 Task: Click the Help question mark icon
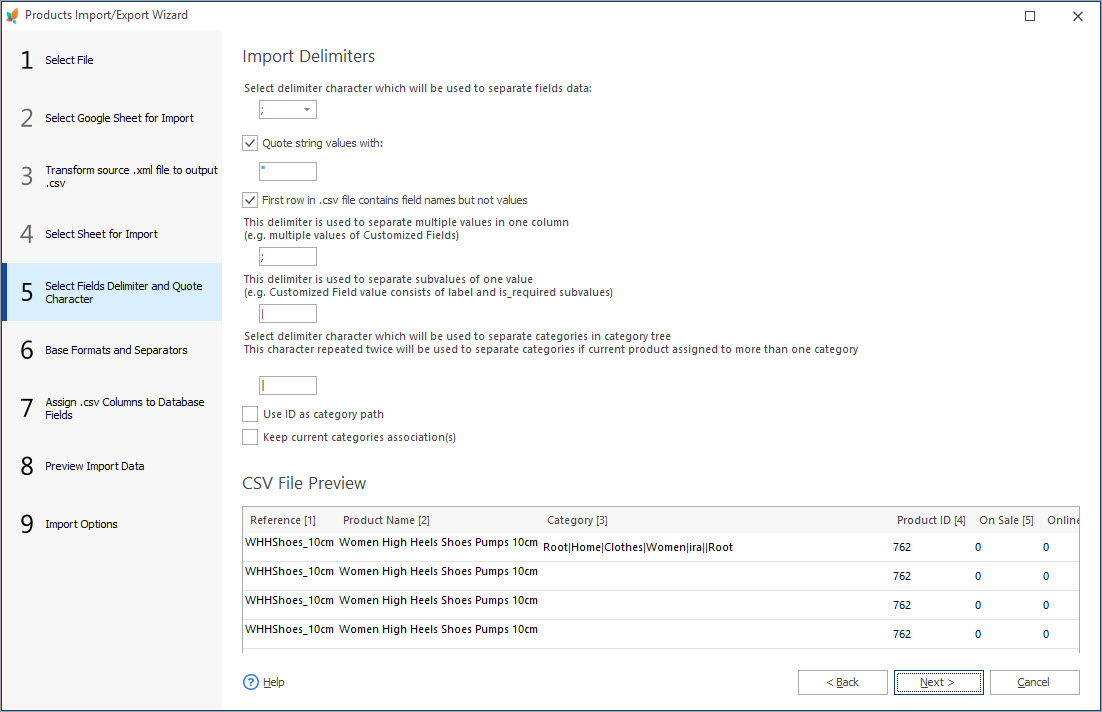click(250, 682)
